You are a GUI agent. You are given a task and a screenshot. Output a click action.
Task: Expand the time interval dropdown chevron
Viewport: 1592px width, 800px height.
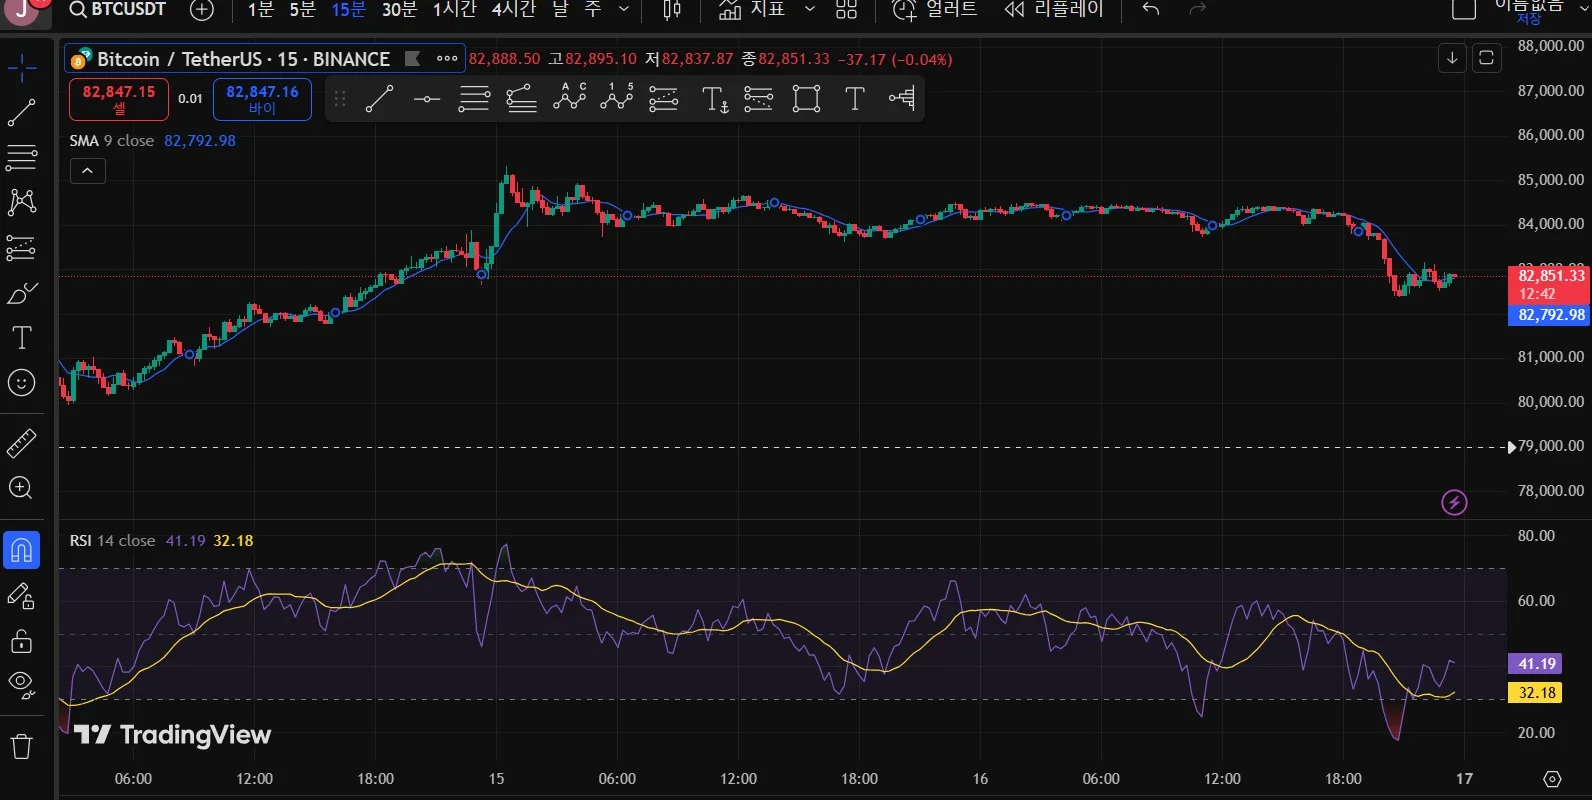(624, 10)
